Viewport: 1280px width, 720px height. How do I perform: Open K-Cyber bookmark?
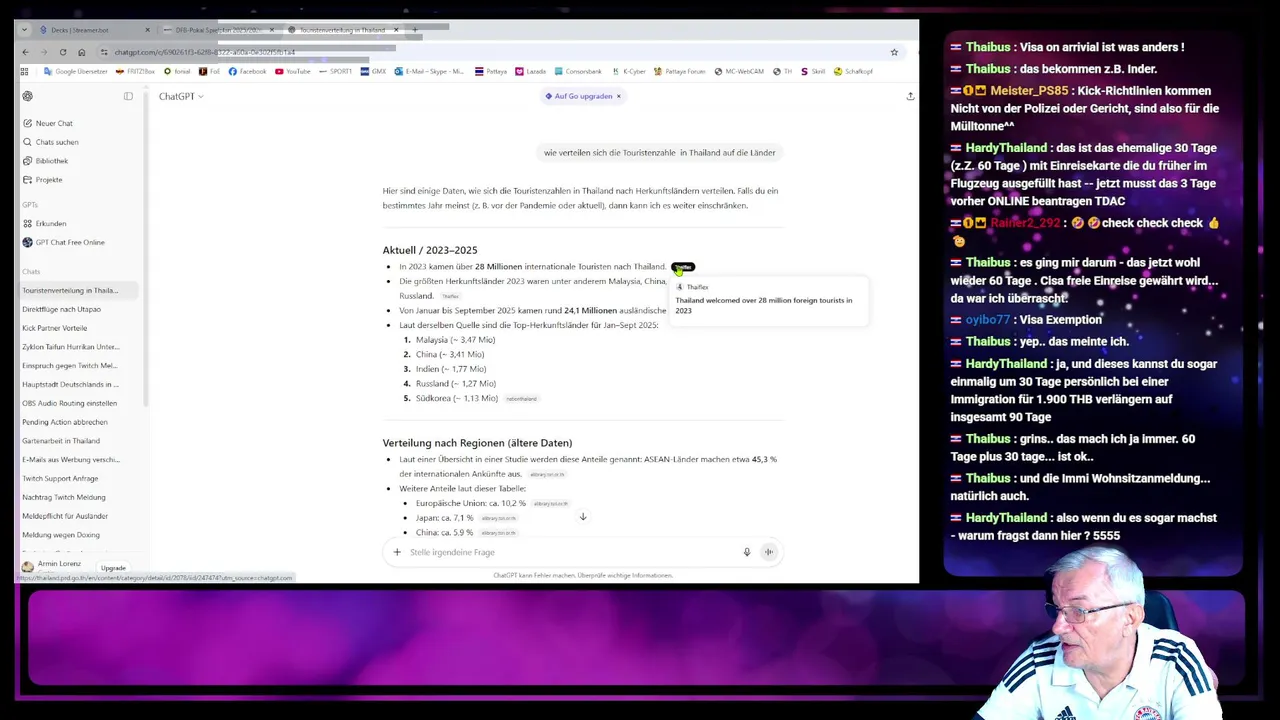(x=628, y=71)
